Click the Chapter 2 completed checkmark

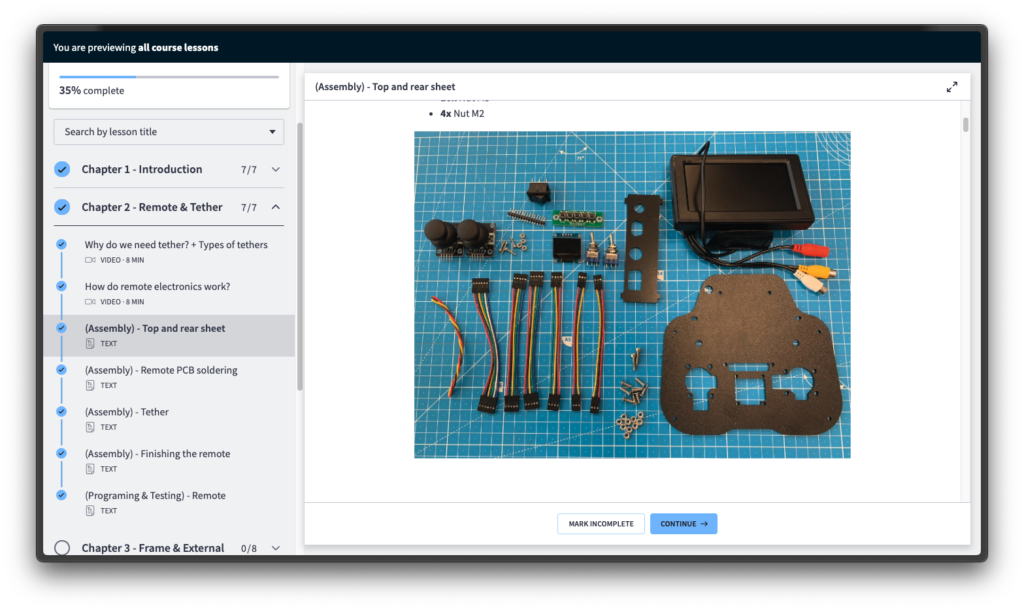tap(62, 207)
